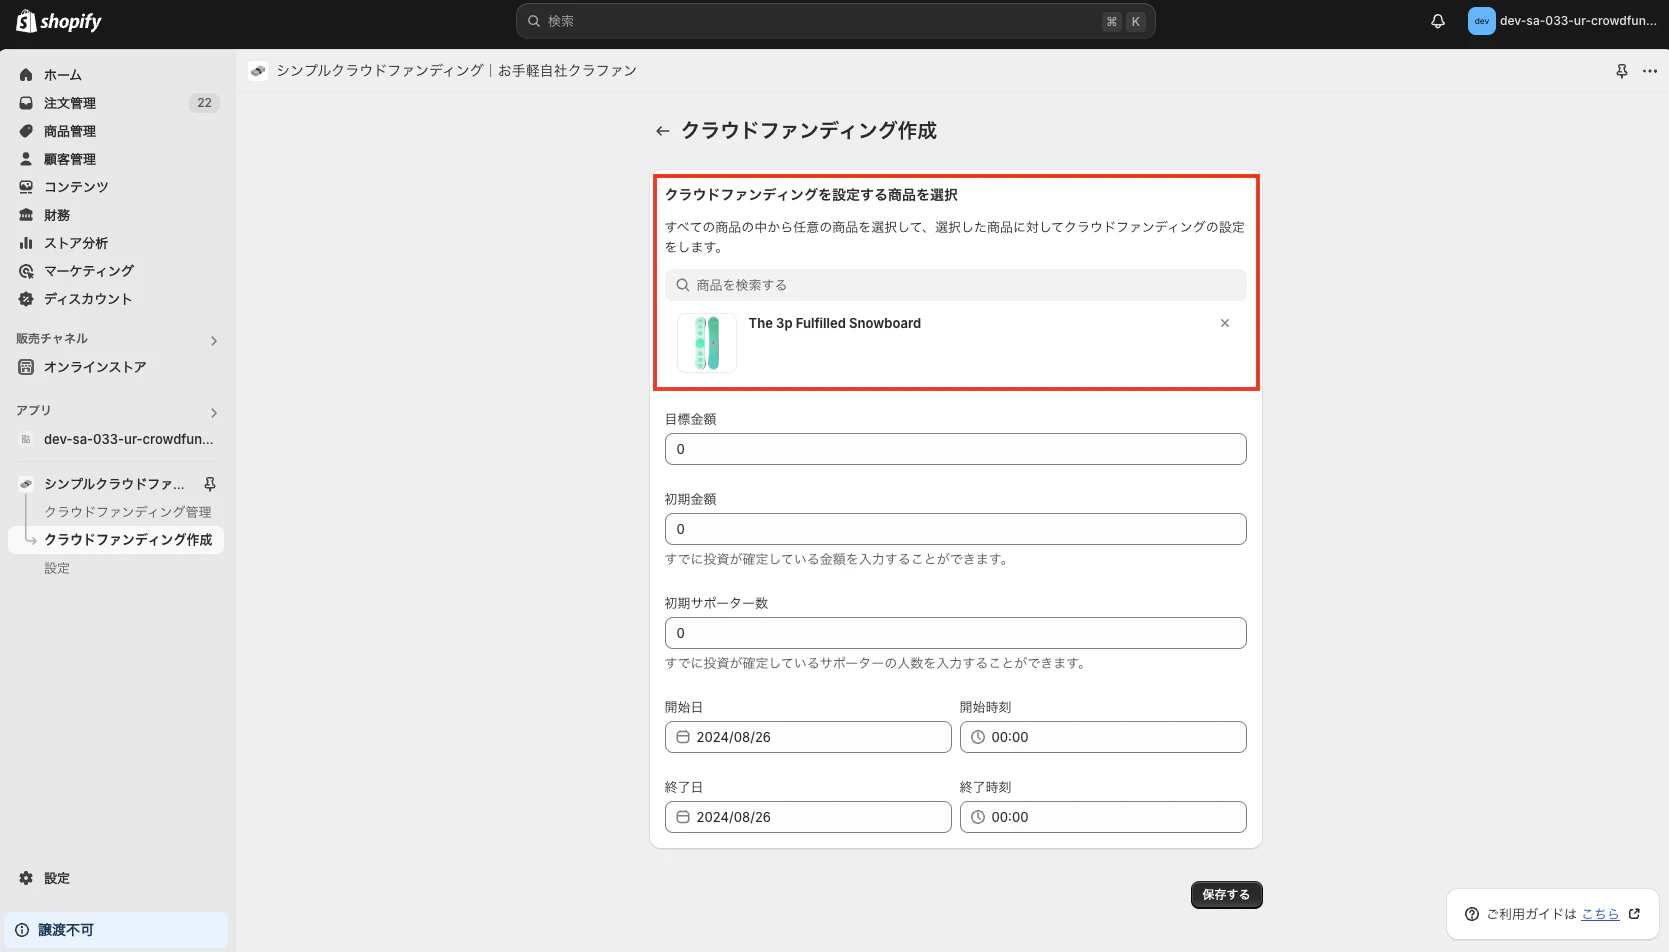Image resolution: width=1669 pixels, height=952 pixels.
Task: Open the notification bell icon
Action: [x=1437, y=20]
